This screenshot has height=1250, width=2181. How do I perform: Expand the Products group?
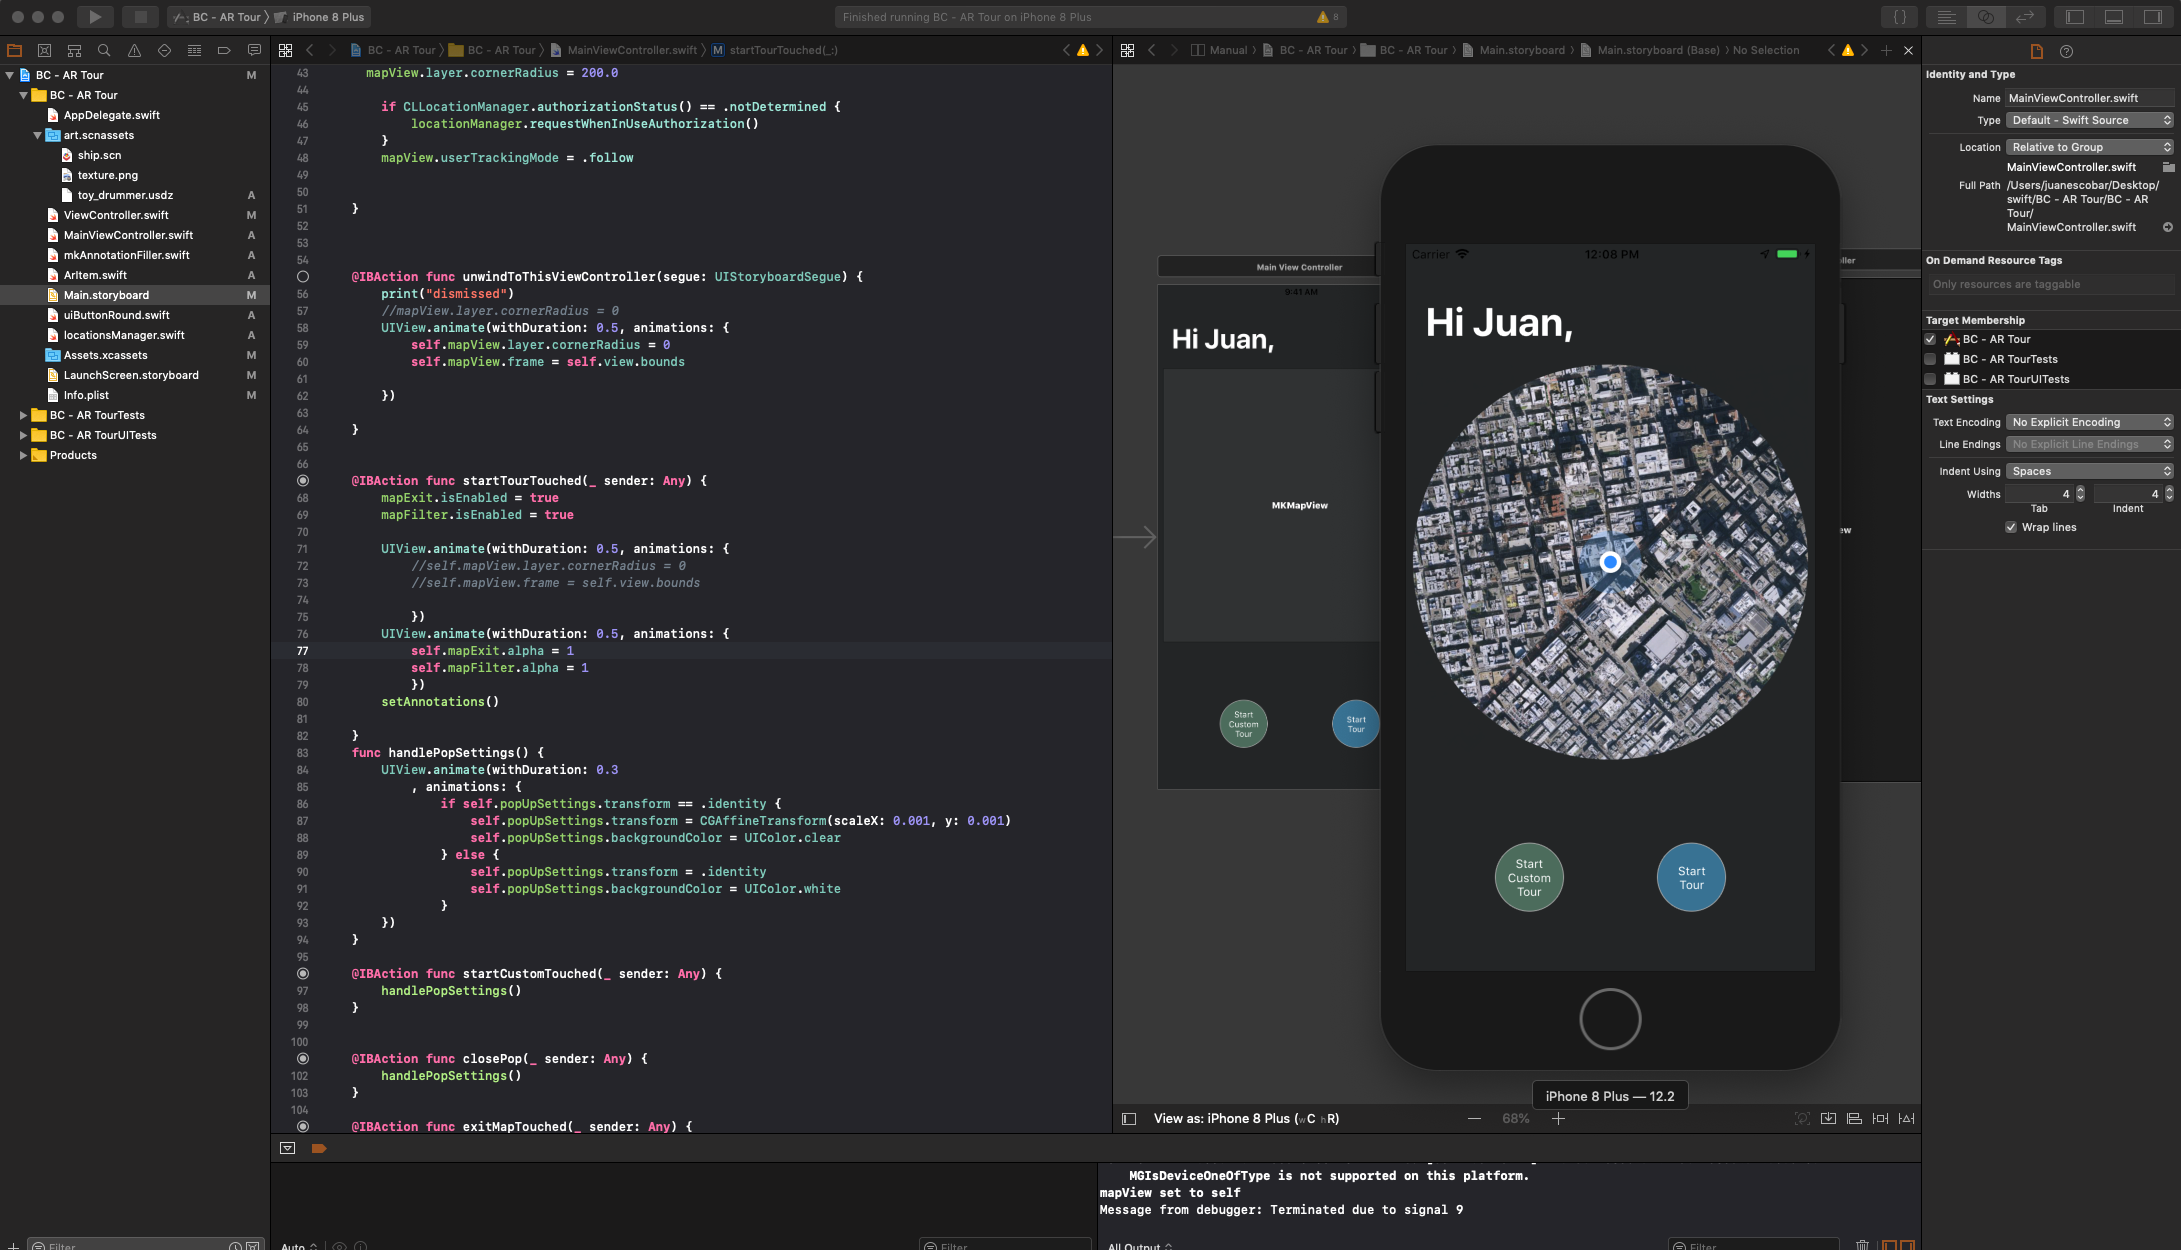pos(24,455)
